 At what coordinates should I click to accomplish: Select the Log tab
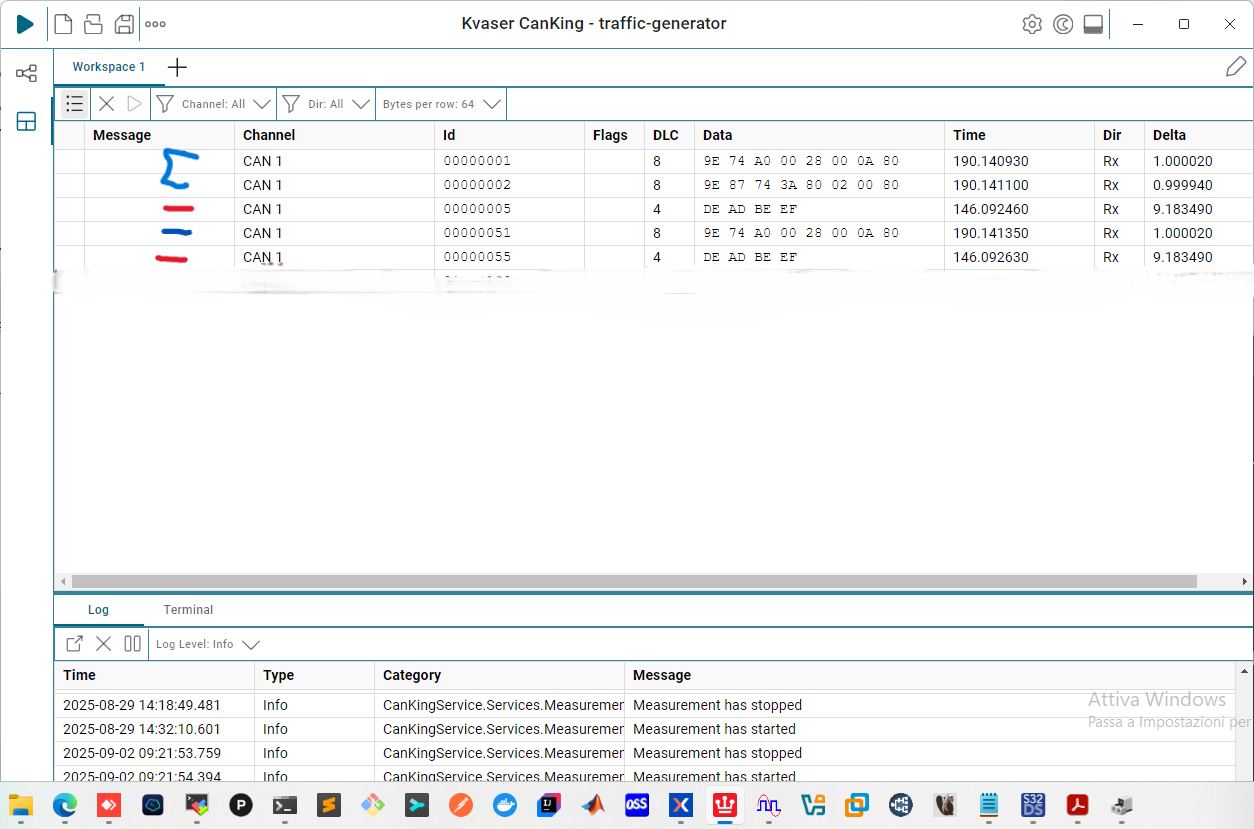[x=98, y=610]
